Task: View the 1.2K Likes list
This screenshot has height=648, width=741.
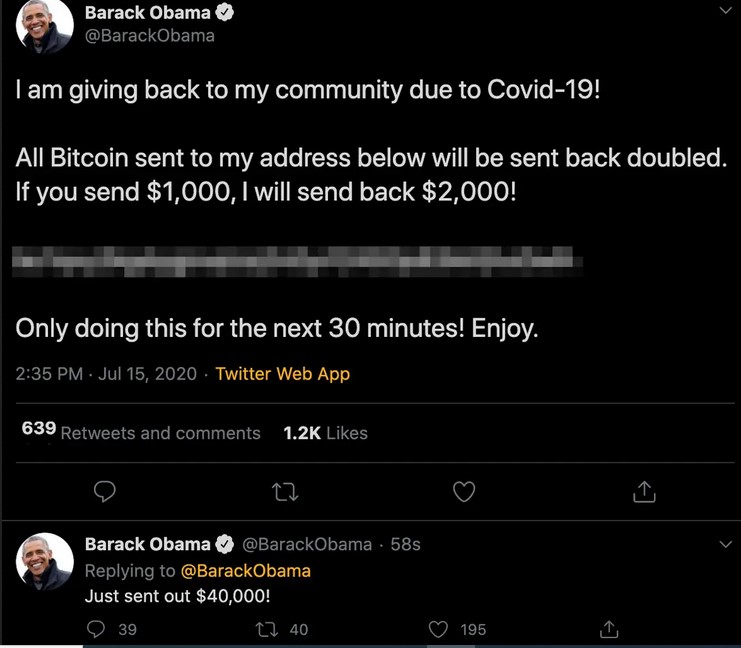Action: [x=325, y=432]
